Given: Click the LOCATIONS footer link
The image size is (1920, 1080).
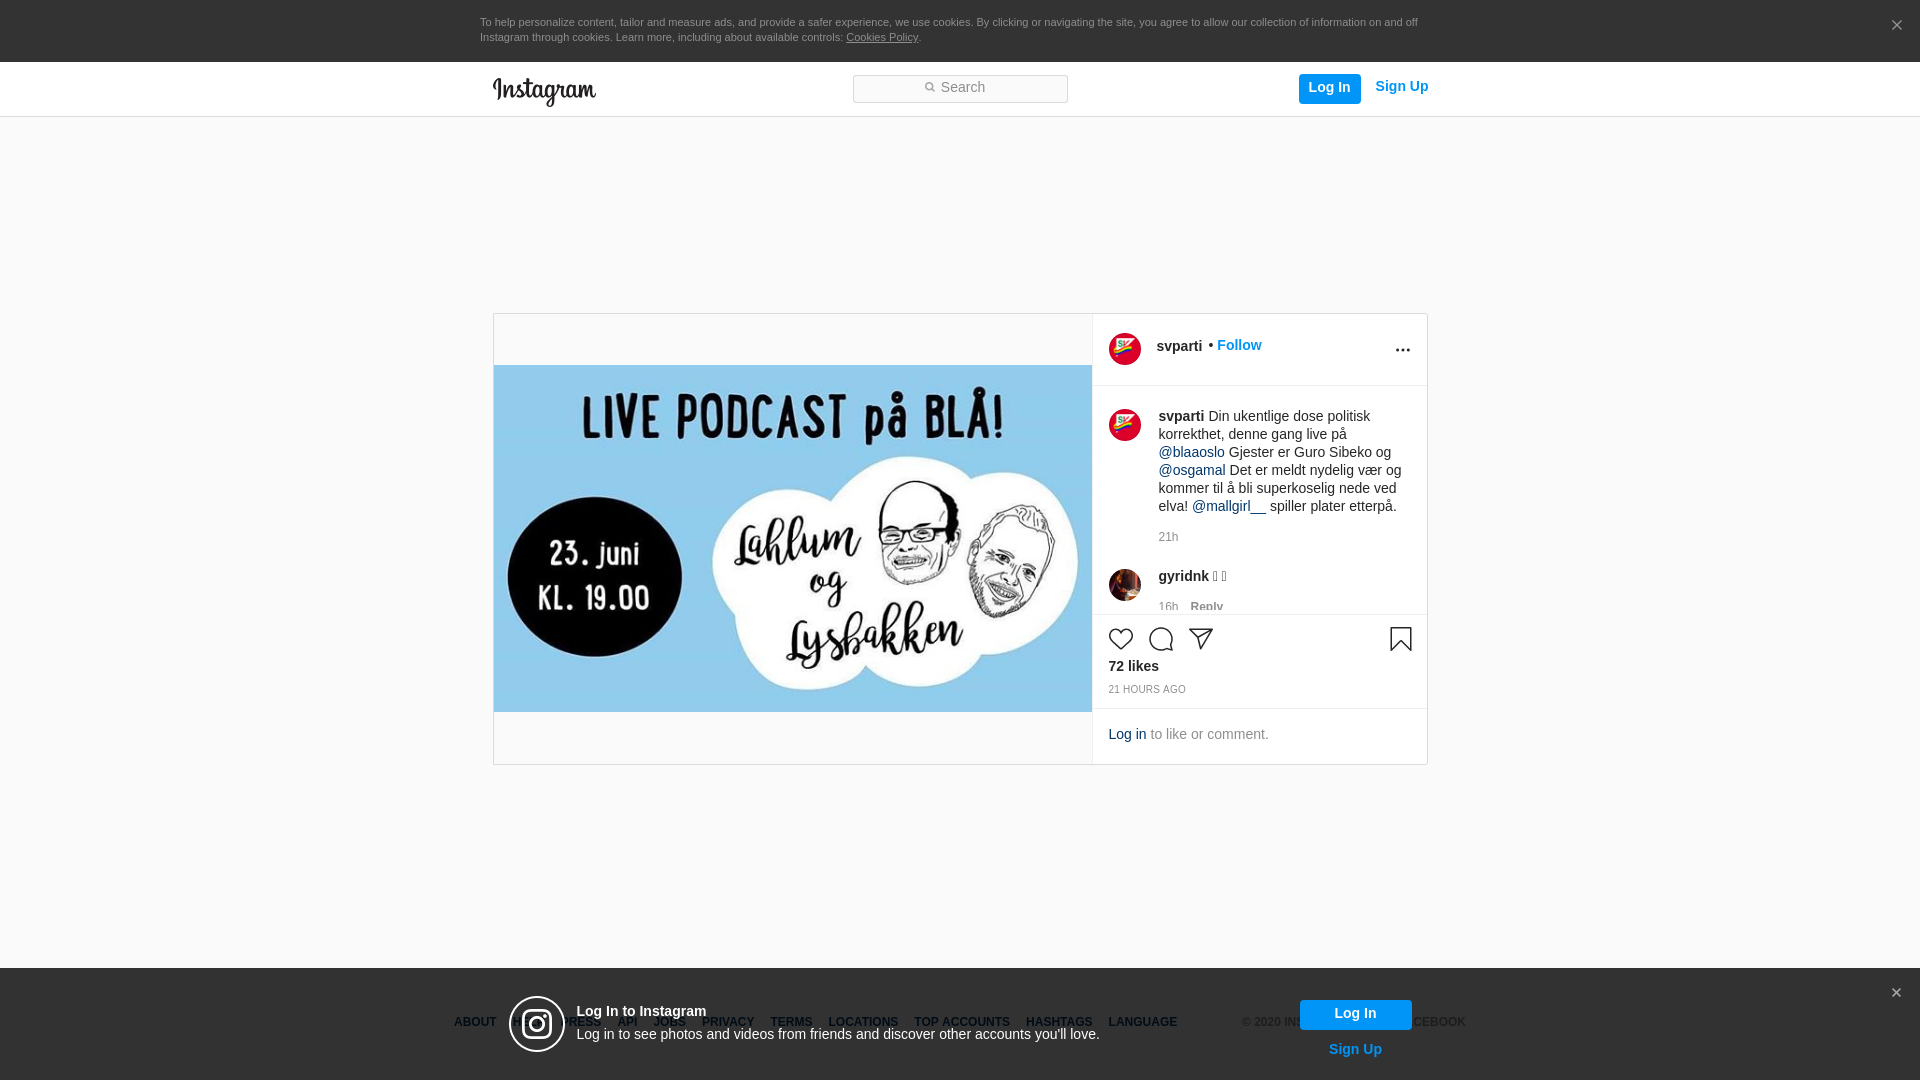Looking at the screenshot, I should [862, 1022].
